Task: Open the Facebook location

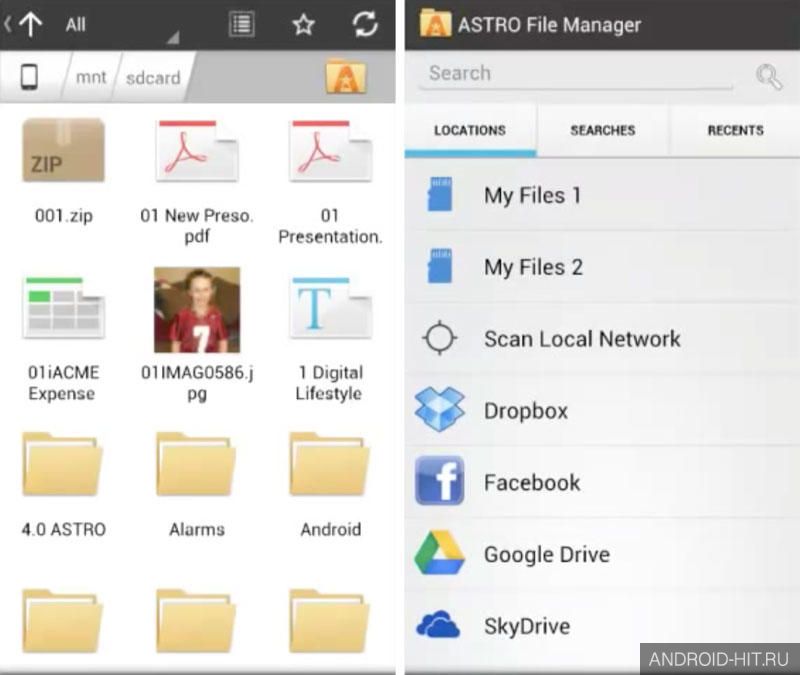Action: [603, 483]
